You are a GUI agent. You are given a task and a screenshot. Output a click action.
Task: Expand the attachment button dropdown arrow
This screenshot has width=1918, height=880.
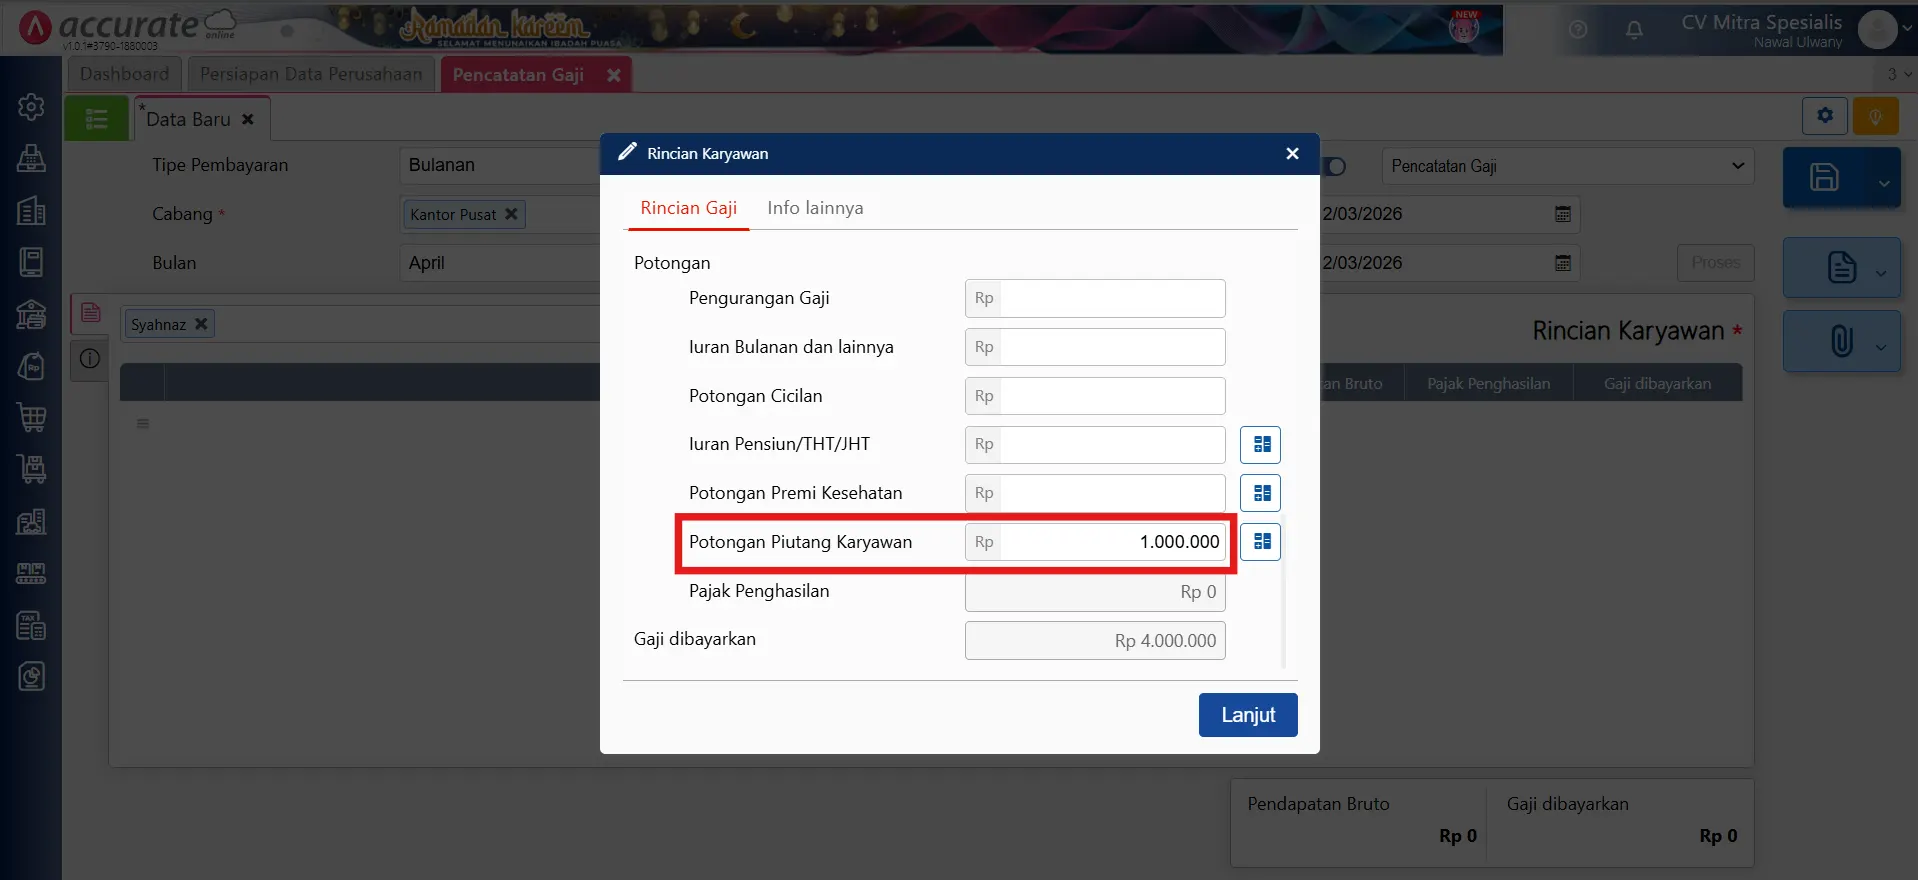click(x=1881, y=347)
